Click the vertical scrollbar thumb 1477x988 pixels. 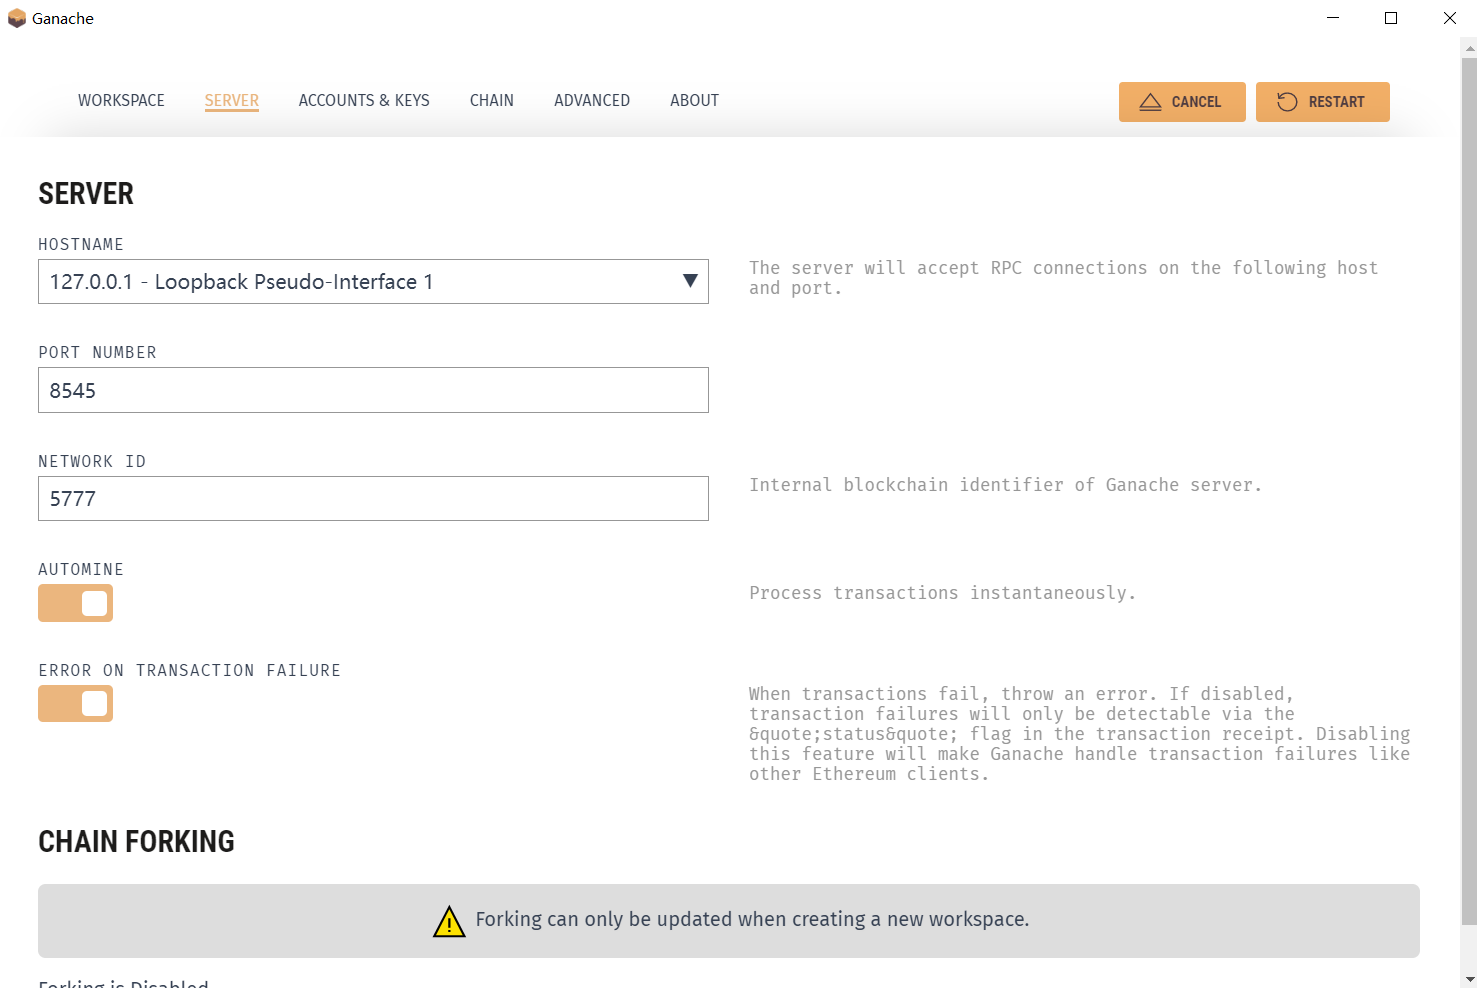click(x=1469, y=490)
